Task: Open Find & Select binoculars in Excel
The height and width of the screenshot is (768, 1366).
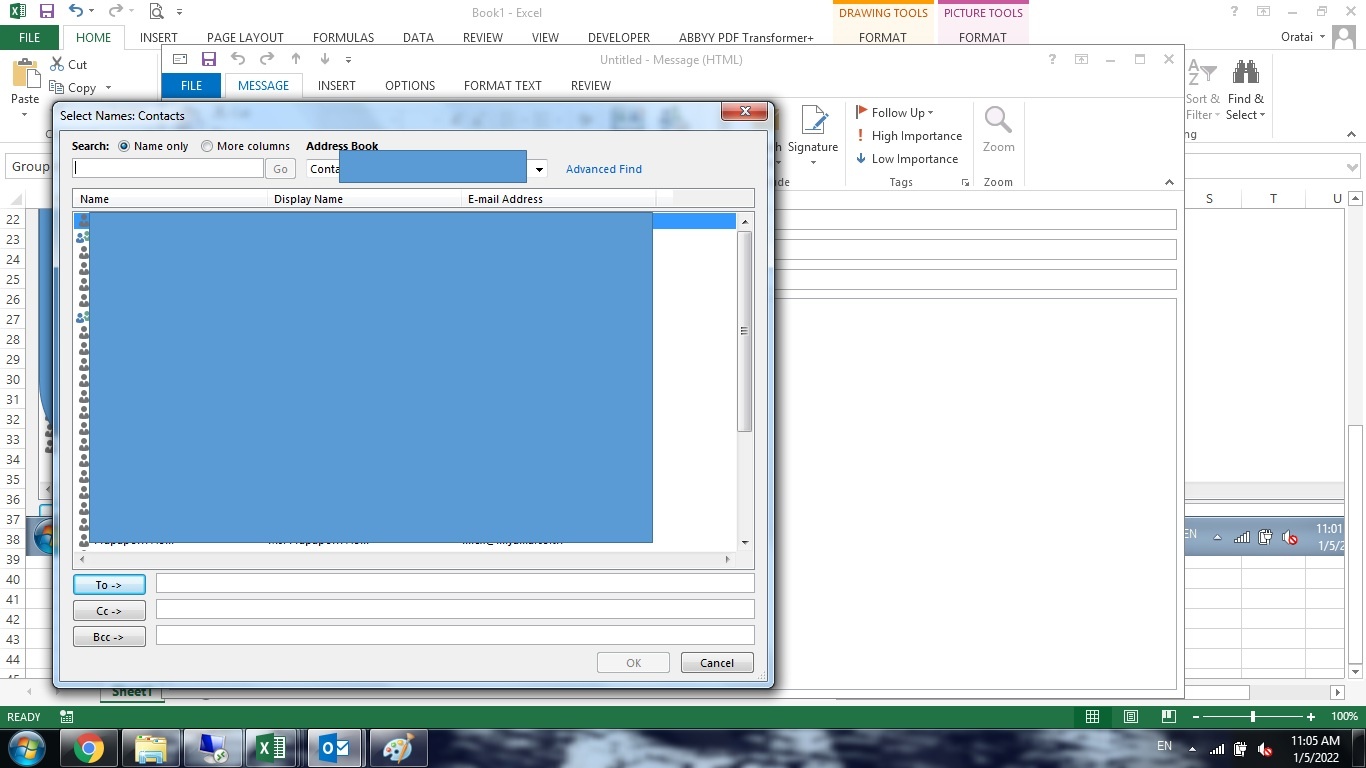Action: click(1246, 90)
